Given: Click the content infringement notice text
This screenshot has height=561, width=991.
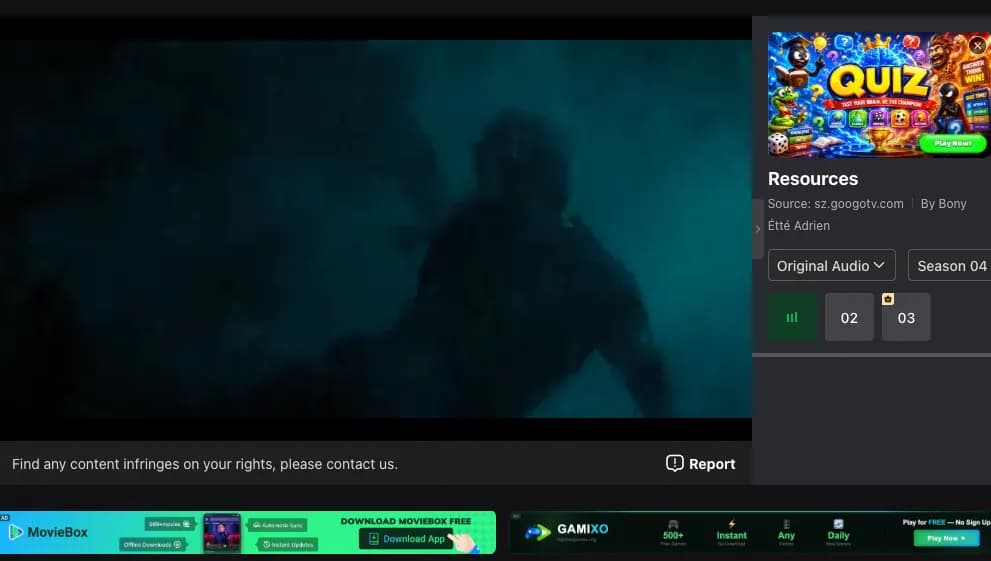Looking at the screenshot, I should (205, 464).
